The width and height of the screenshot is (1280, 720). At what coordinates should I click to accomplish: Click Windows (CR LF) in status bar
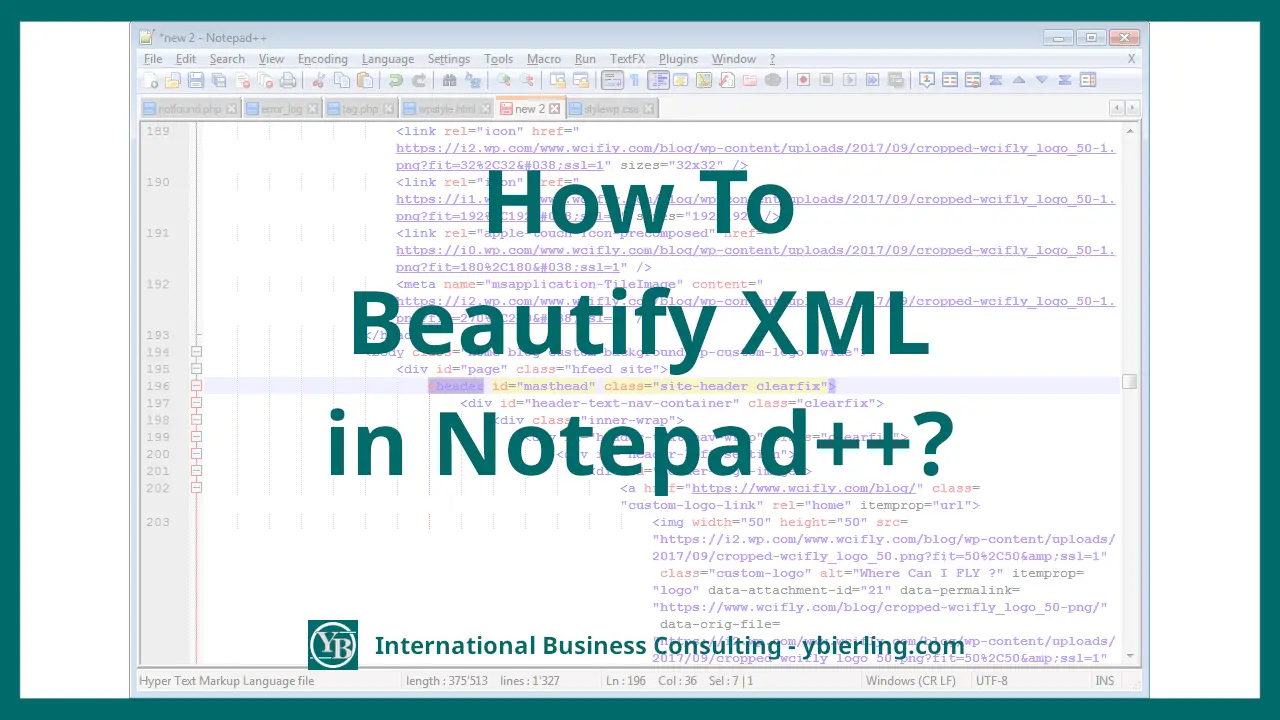coord(910,681)
